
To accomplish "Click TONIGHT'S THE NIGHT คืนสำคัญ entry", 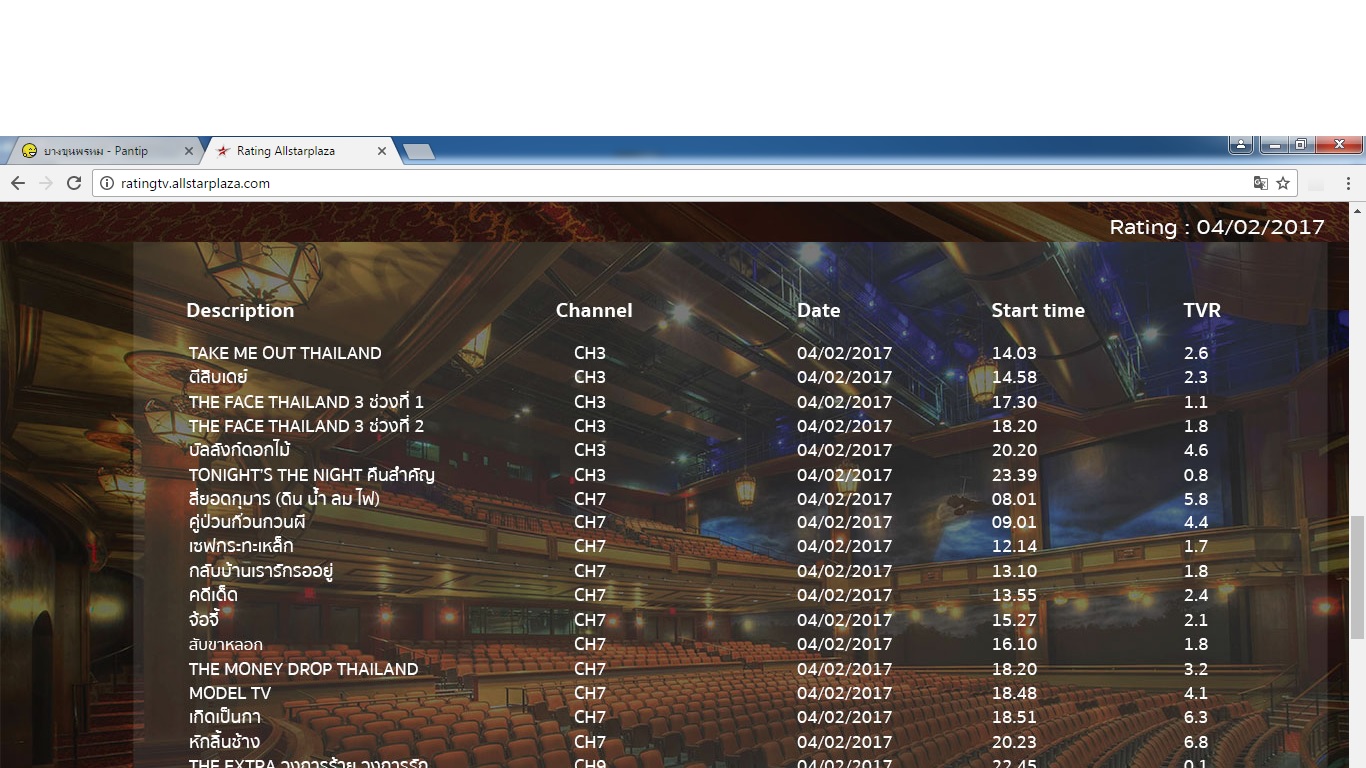I will 312,475.
